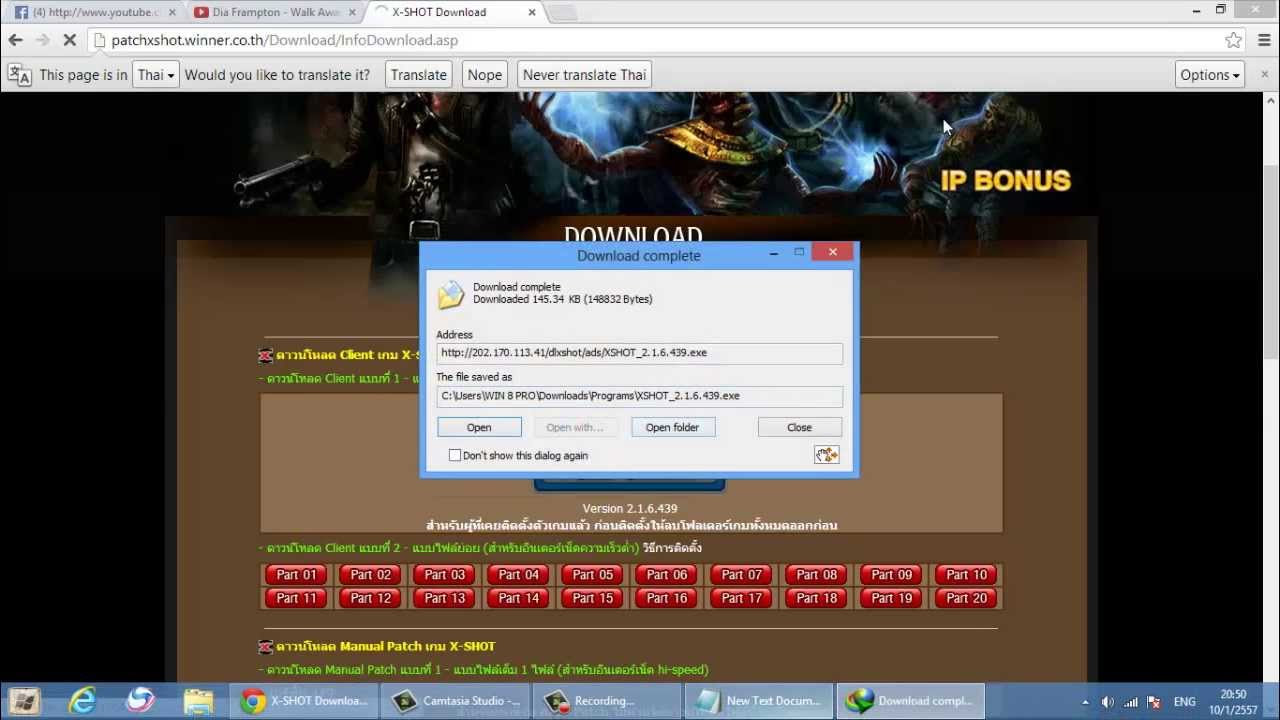The height and width of the screenshot is (720, 1280).
Task: Click the Part 01 download button
Action: tap(296, 575)
